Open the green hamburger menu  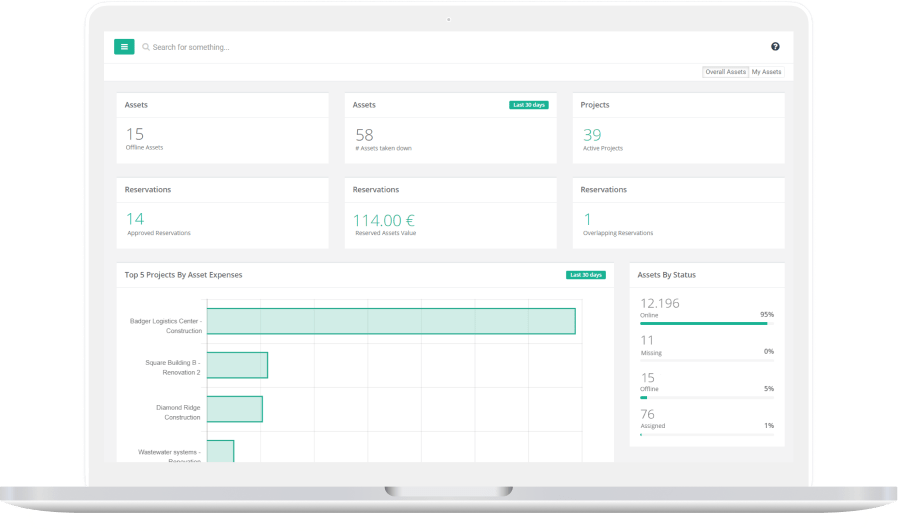tap(124, 47)
